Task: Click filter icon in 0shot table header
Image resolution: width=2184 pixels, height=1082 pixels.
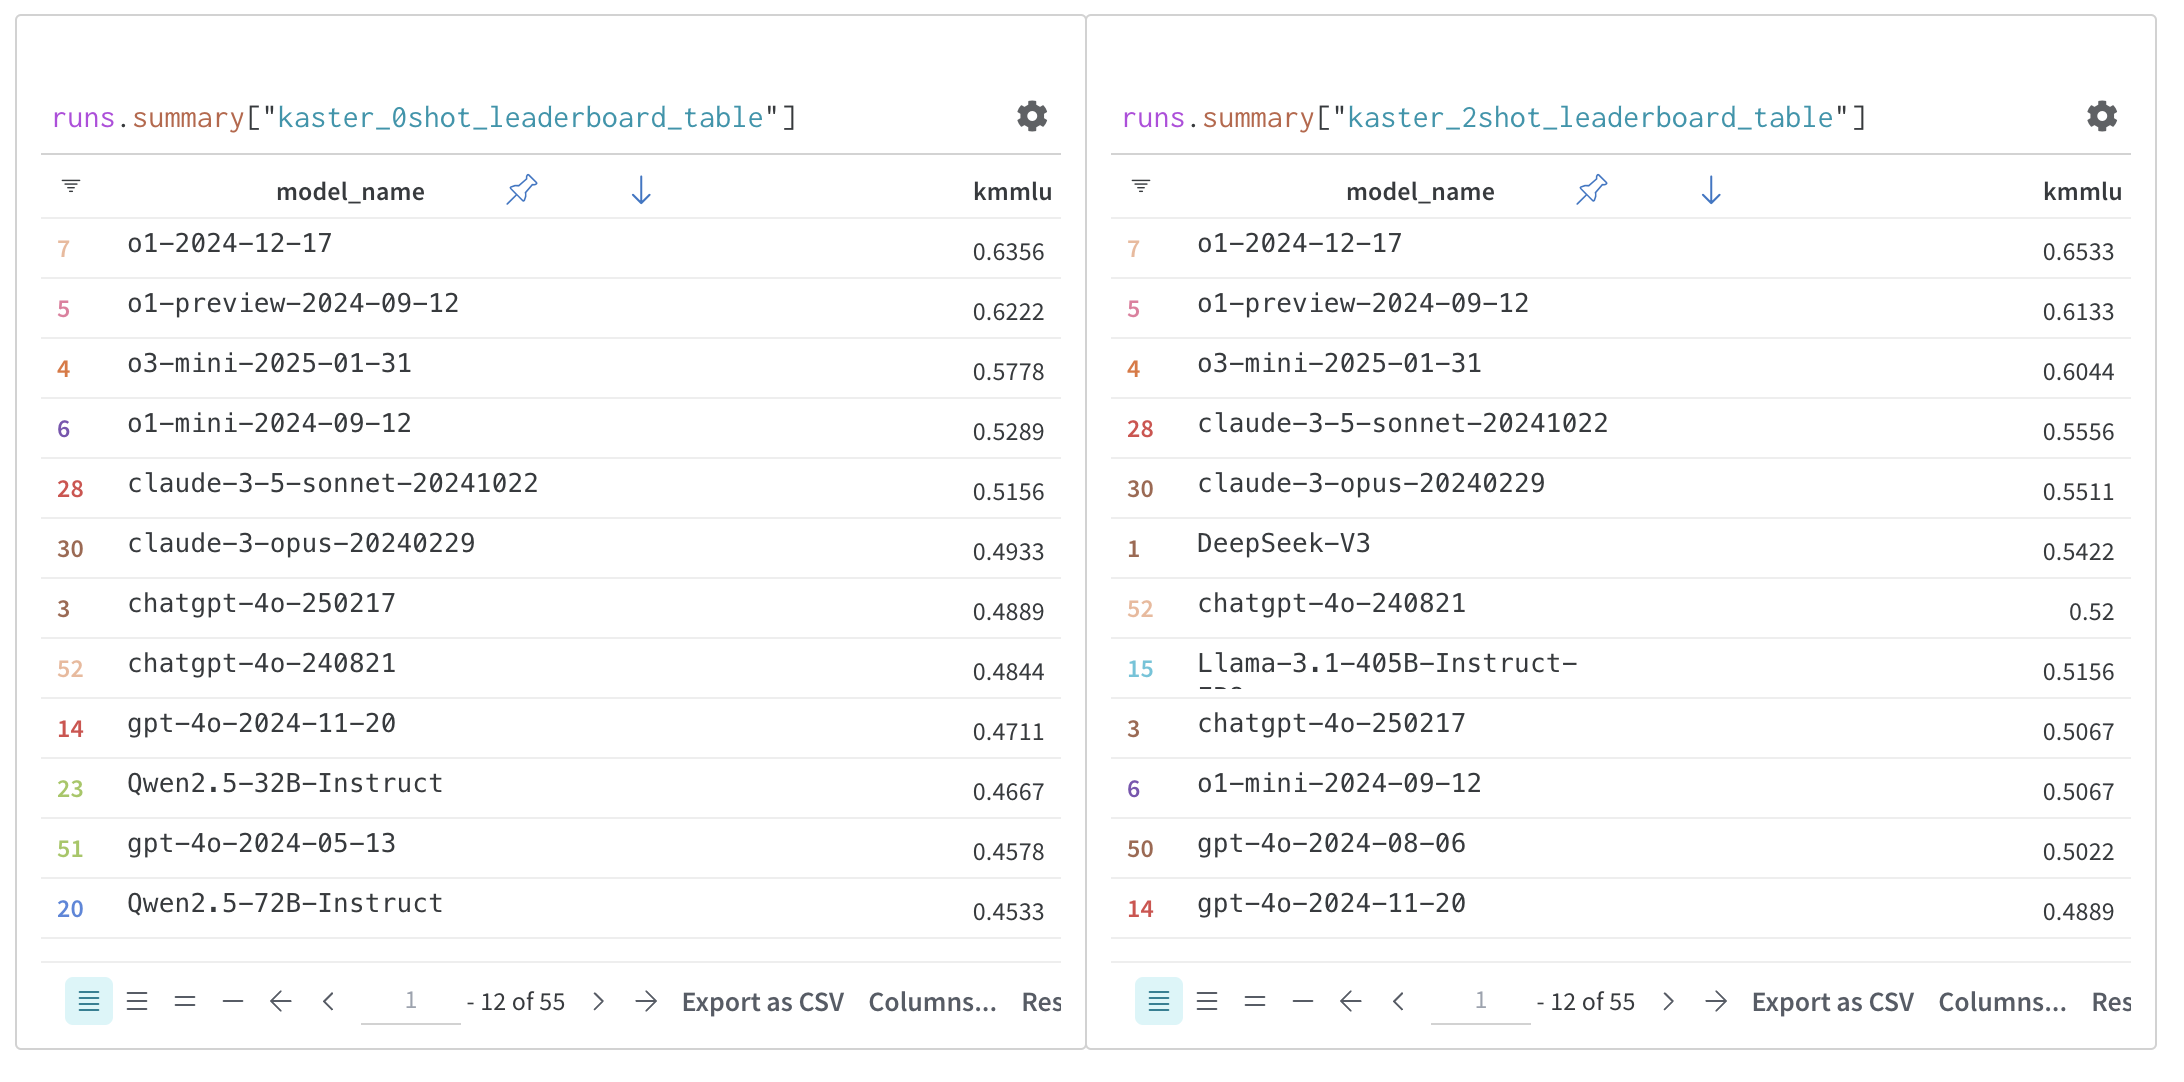Action: tap(71, 186)
